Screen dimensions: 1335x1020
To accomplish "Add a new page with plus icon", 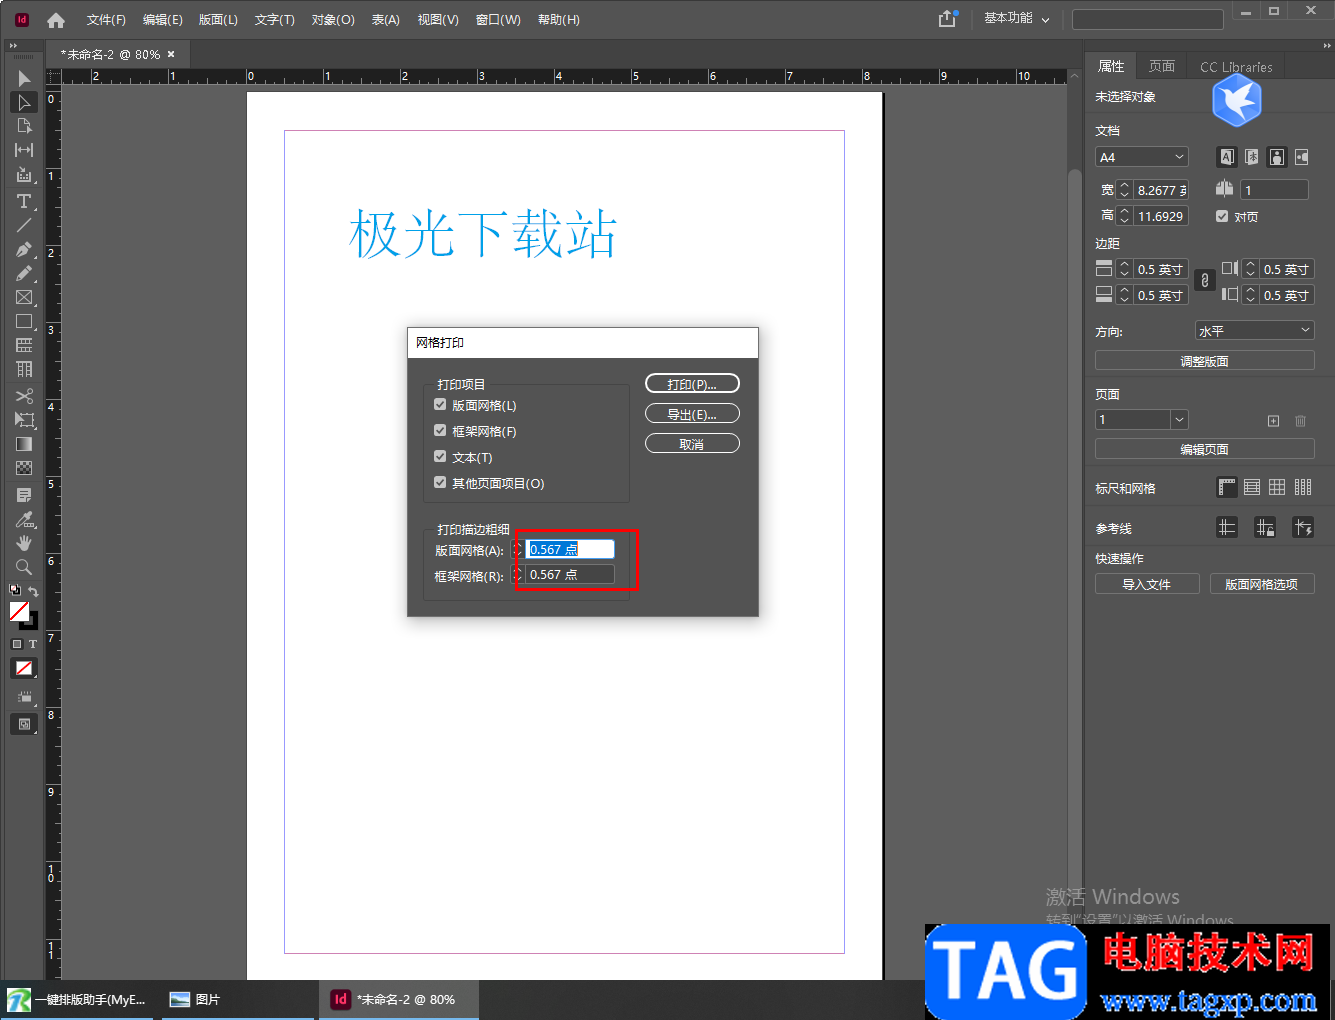I will [1273, 421].
